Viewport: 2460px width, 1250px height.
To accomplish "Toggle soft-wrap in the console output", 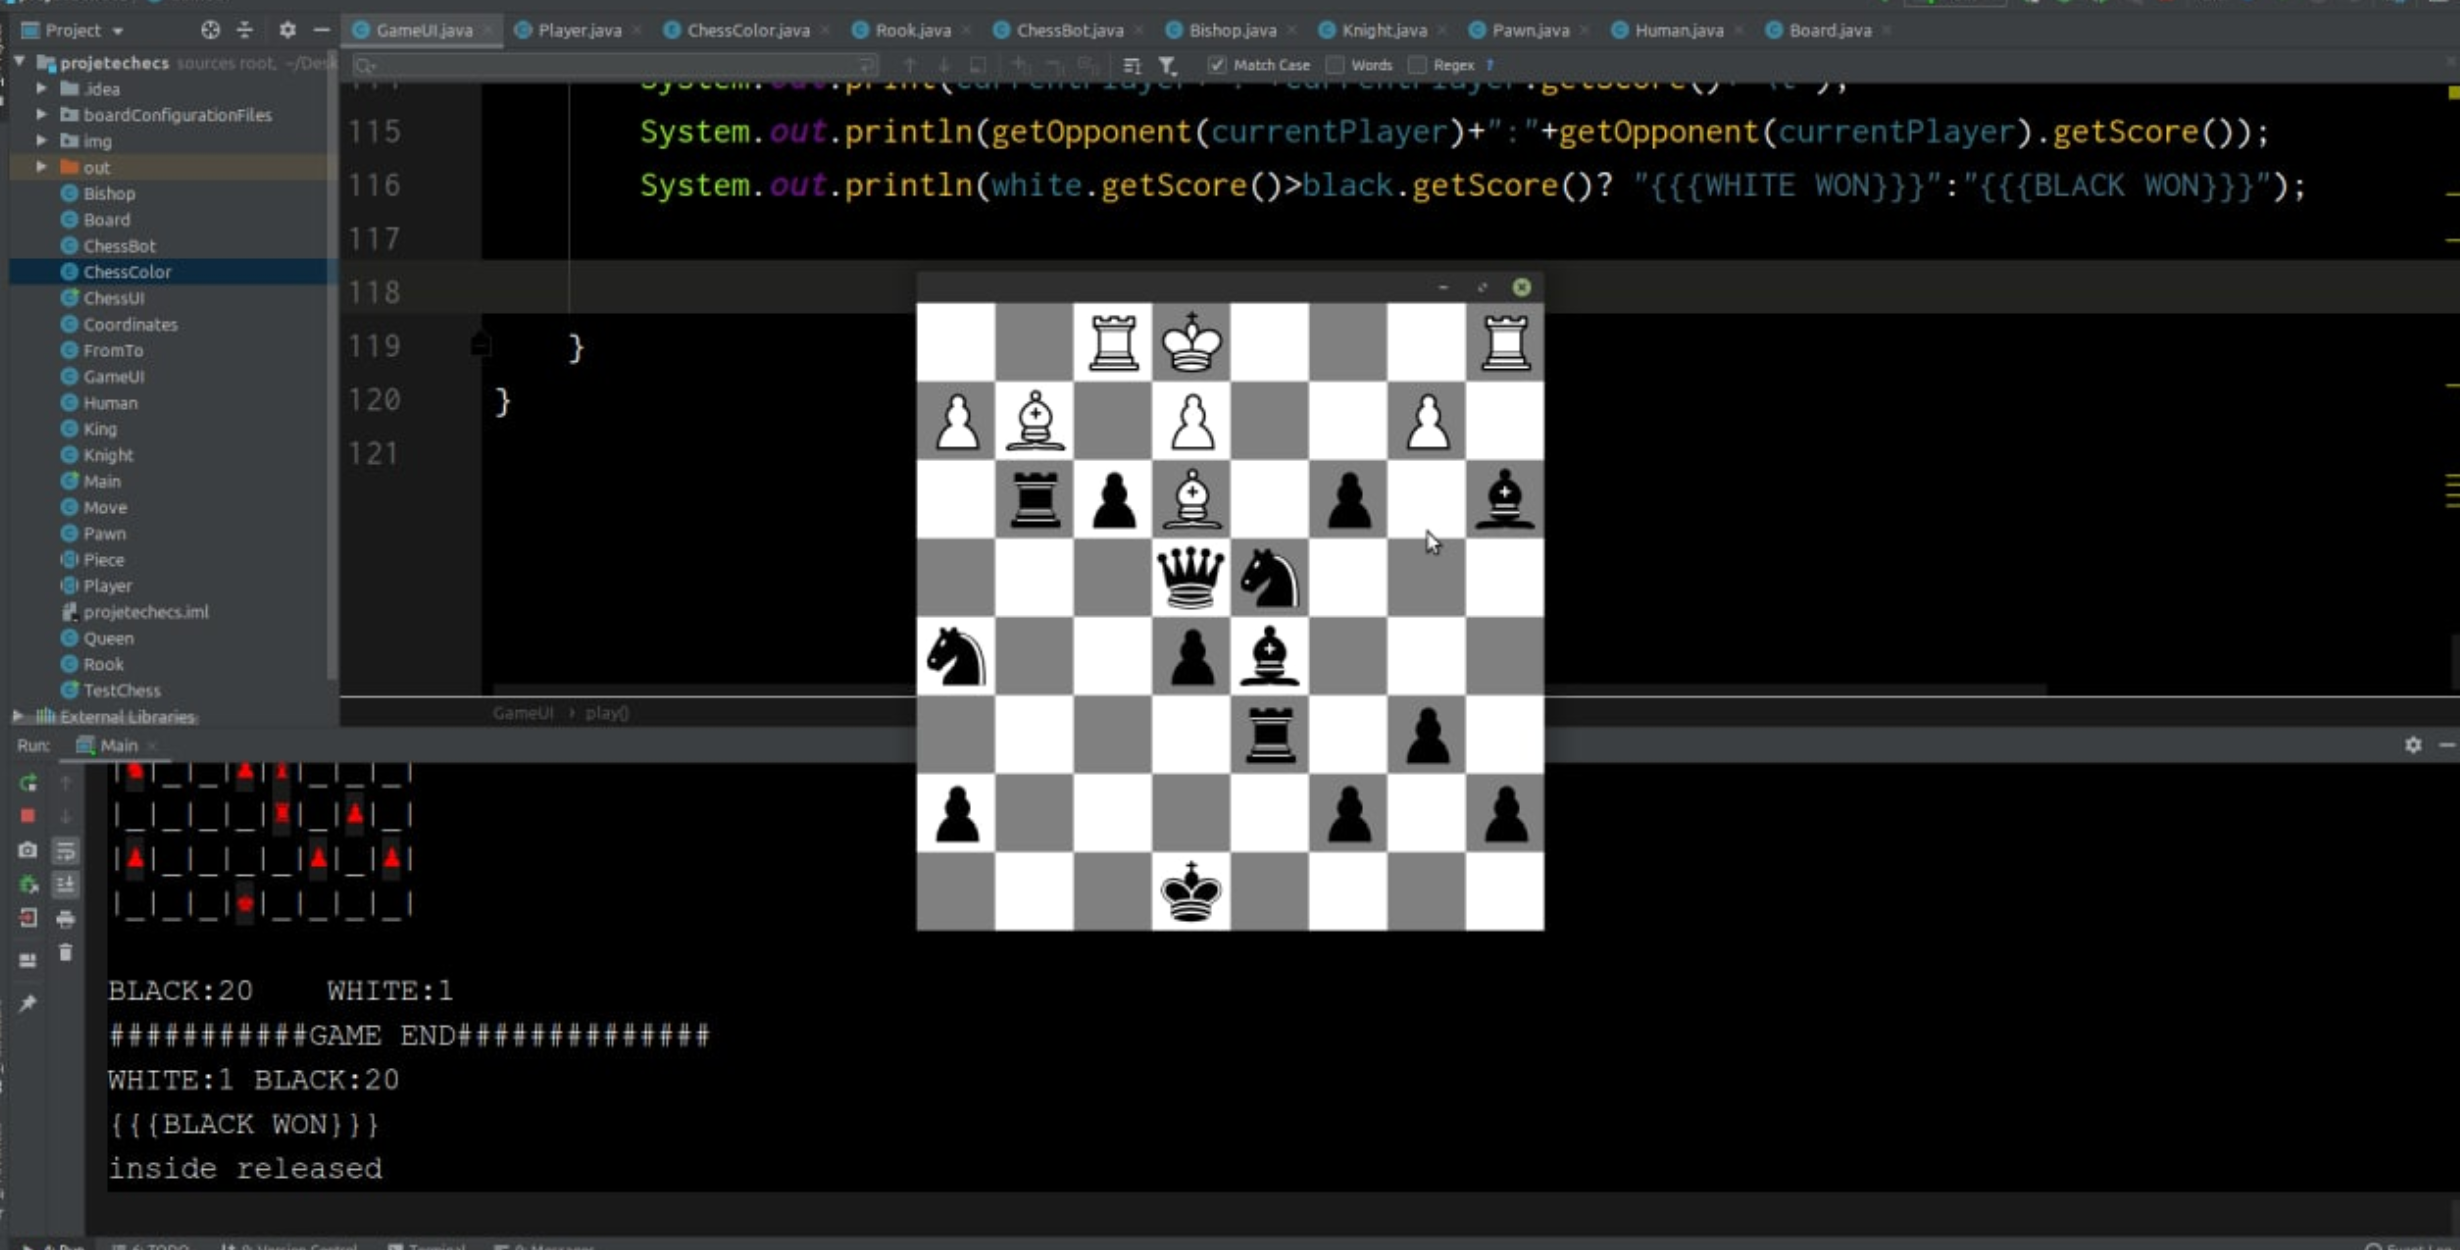I will [x=65, y=851].
